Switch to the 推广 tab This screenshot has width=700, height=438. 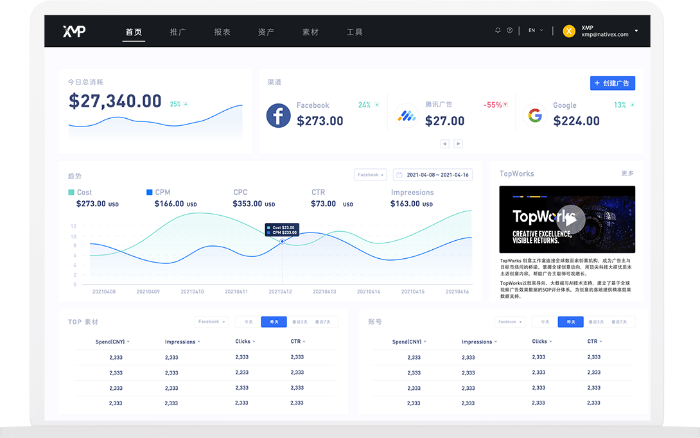pyautogui.click(x=177, y=32)
